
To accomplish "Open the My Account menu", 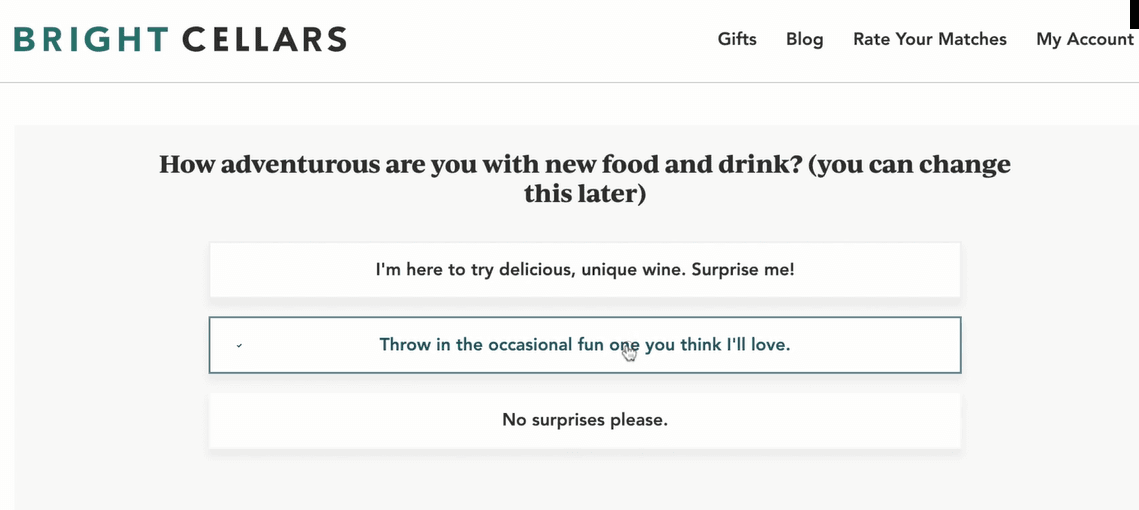I will pos(1085,39).
